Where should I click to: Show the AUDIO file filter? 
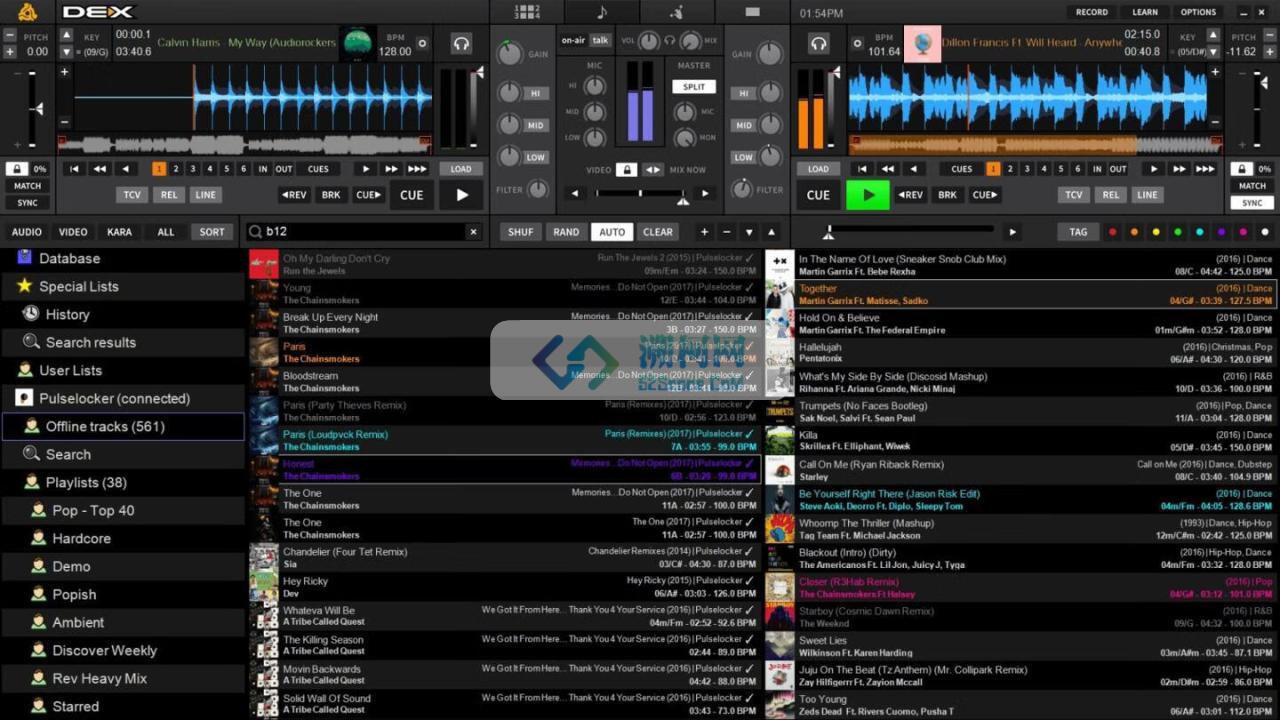coord(27,232)
